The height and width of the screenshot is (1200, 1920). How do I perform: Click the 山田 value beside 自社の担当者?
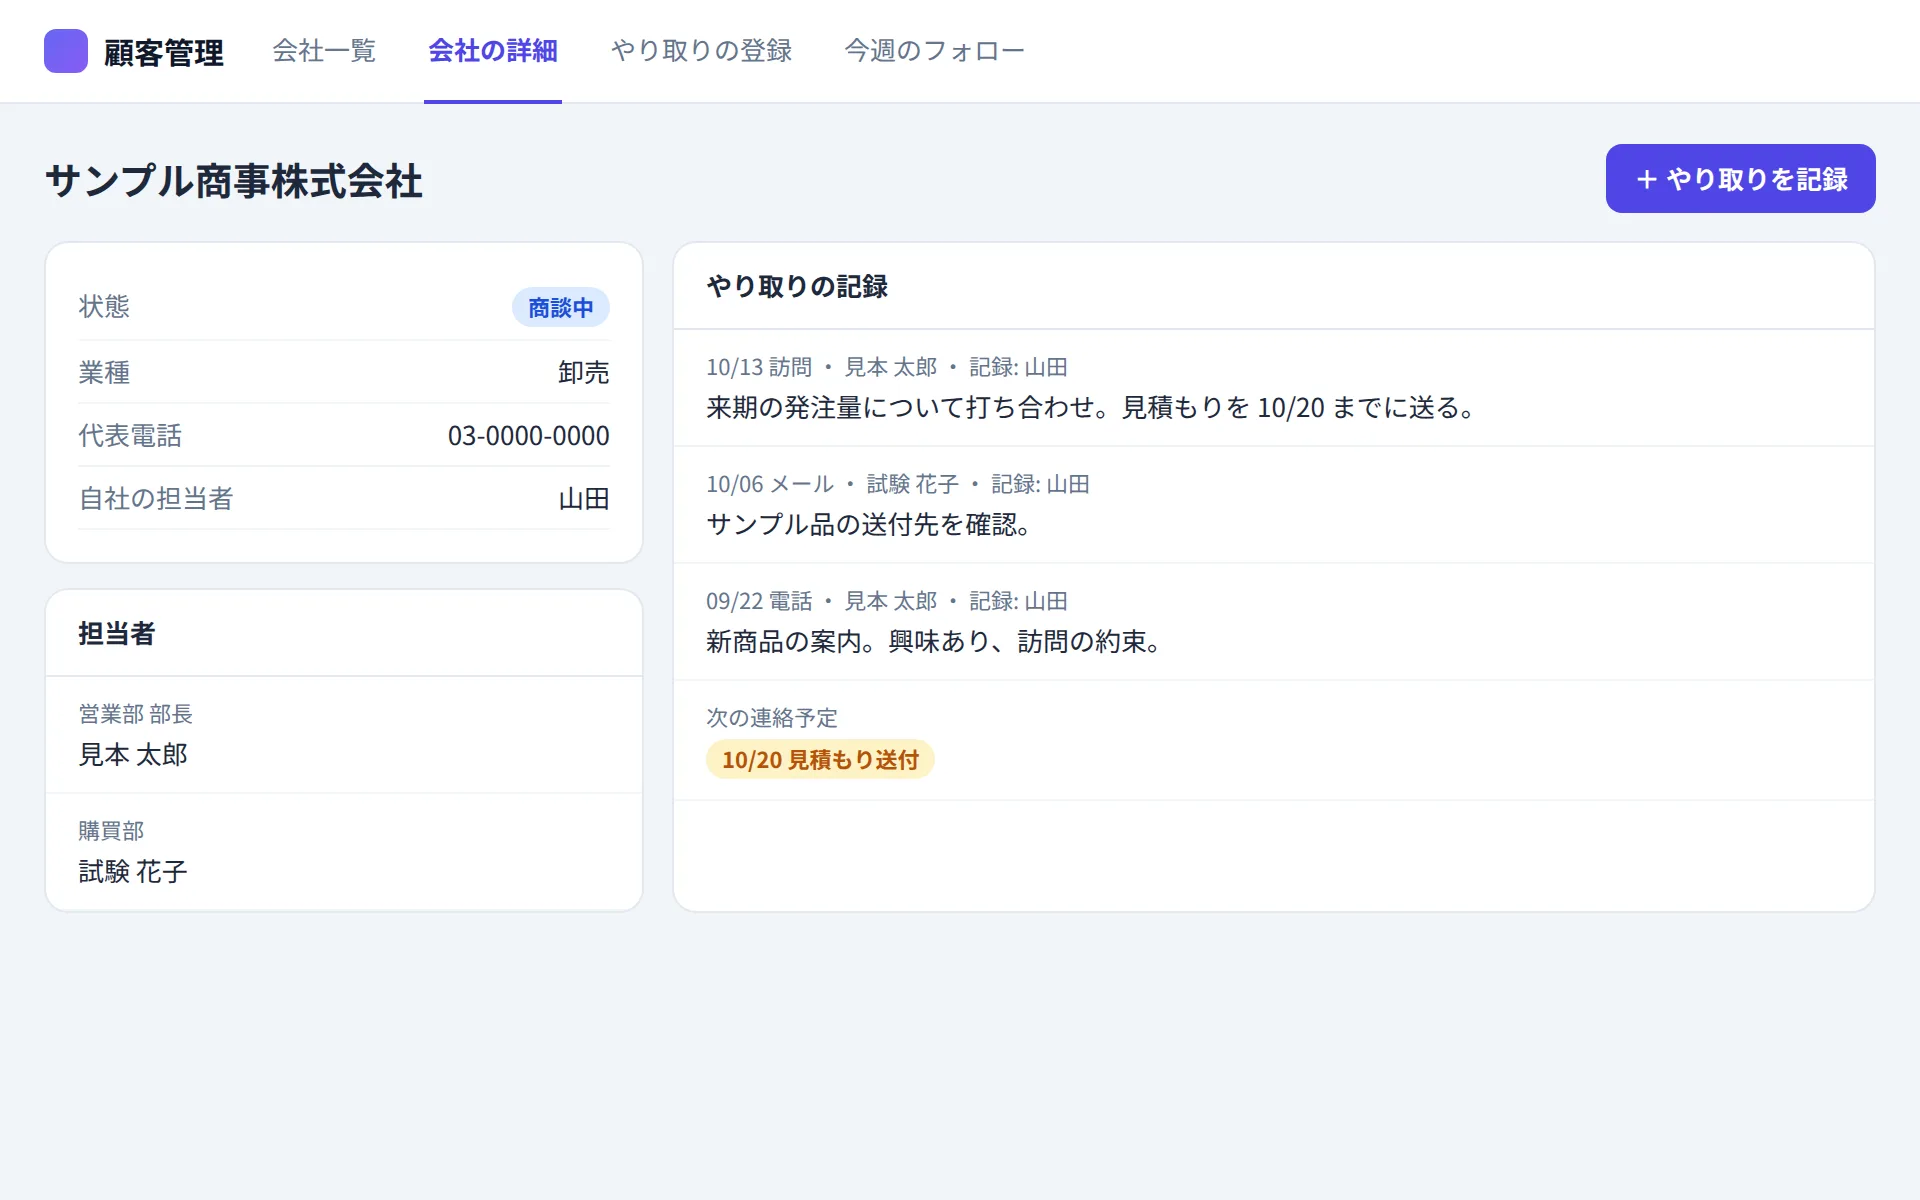click(584, 499)
